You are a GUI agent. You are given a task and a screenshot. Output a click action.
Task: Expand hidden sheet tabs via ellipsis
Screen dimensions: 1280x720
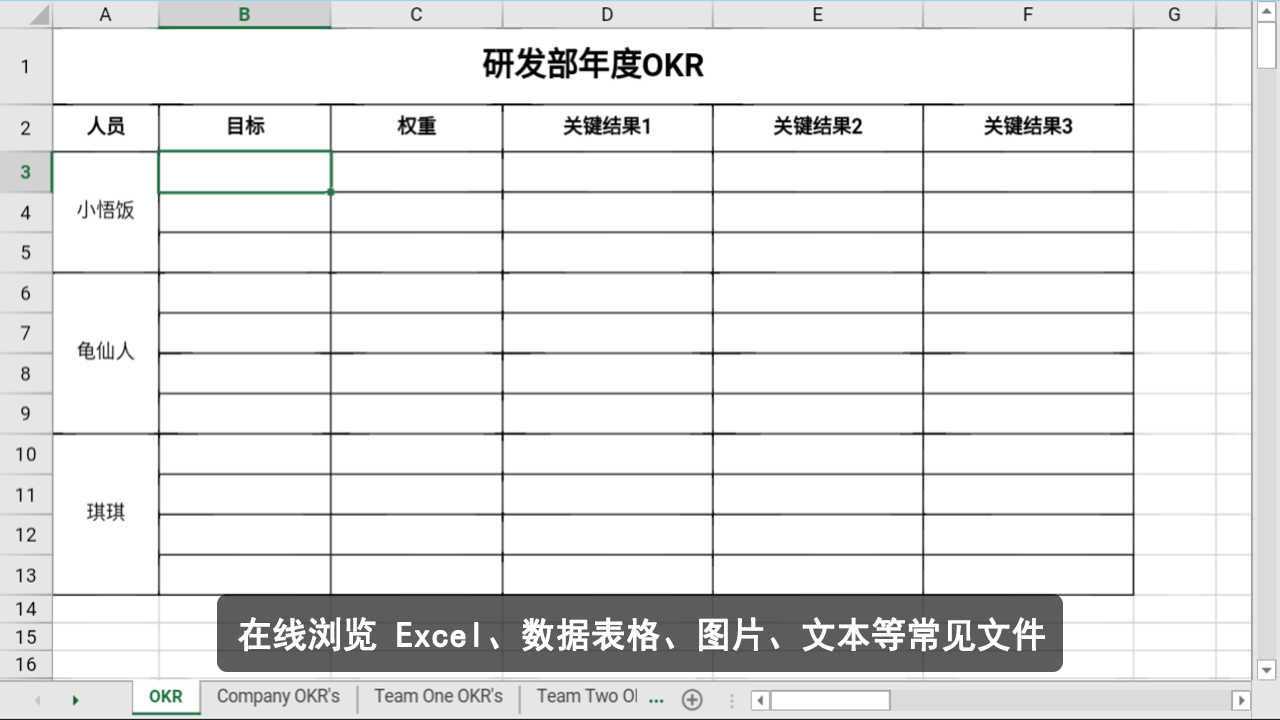656,700
